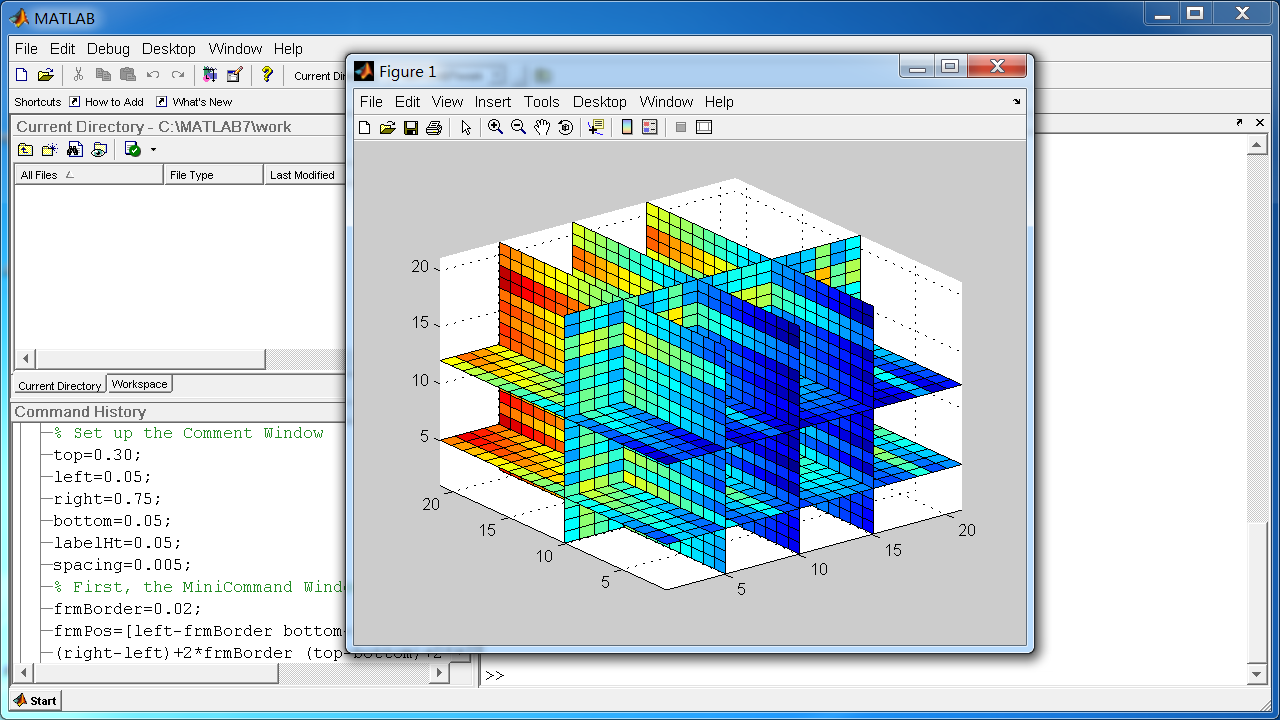Click the Find Files binoculars icon

(75, 150)
